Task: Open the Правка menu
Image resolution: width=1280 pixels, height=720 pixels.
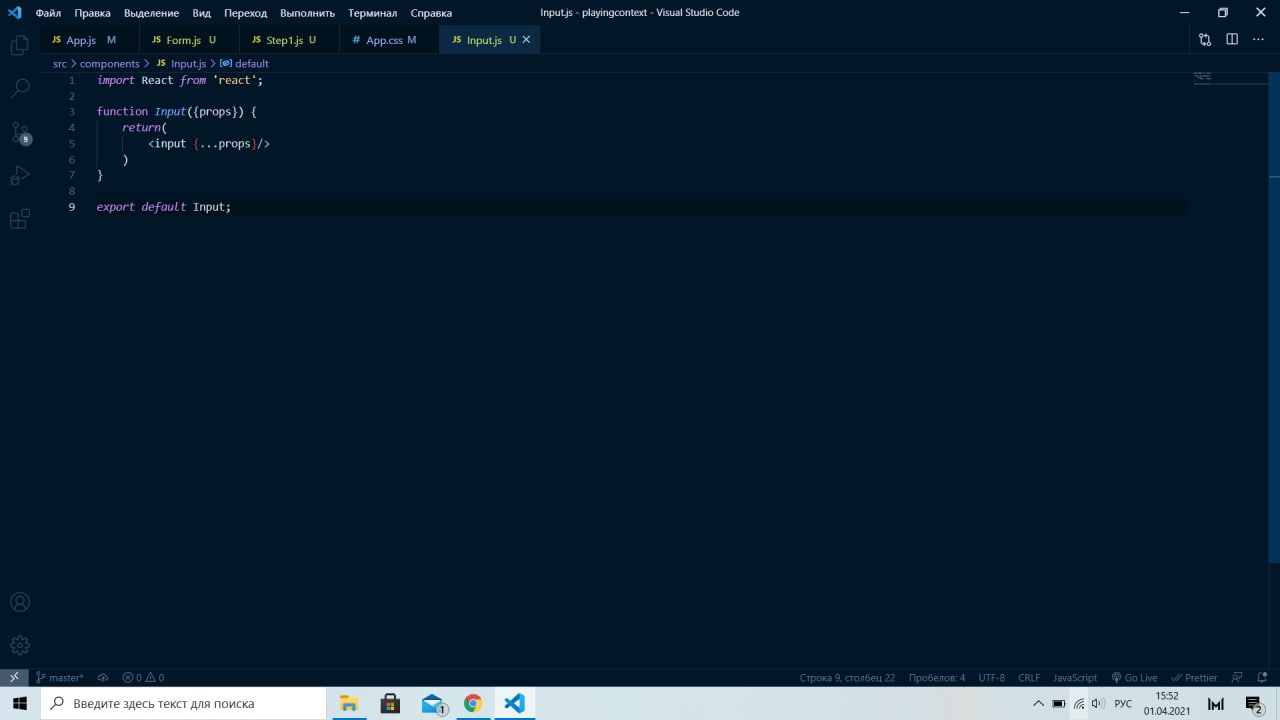Action: (92, 13)
